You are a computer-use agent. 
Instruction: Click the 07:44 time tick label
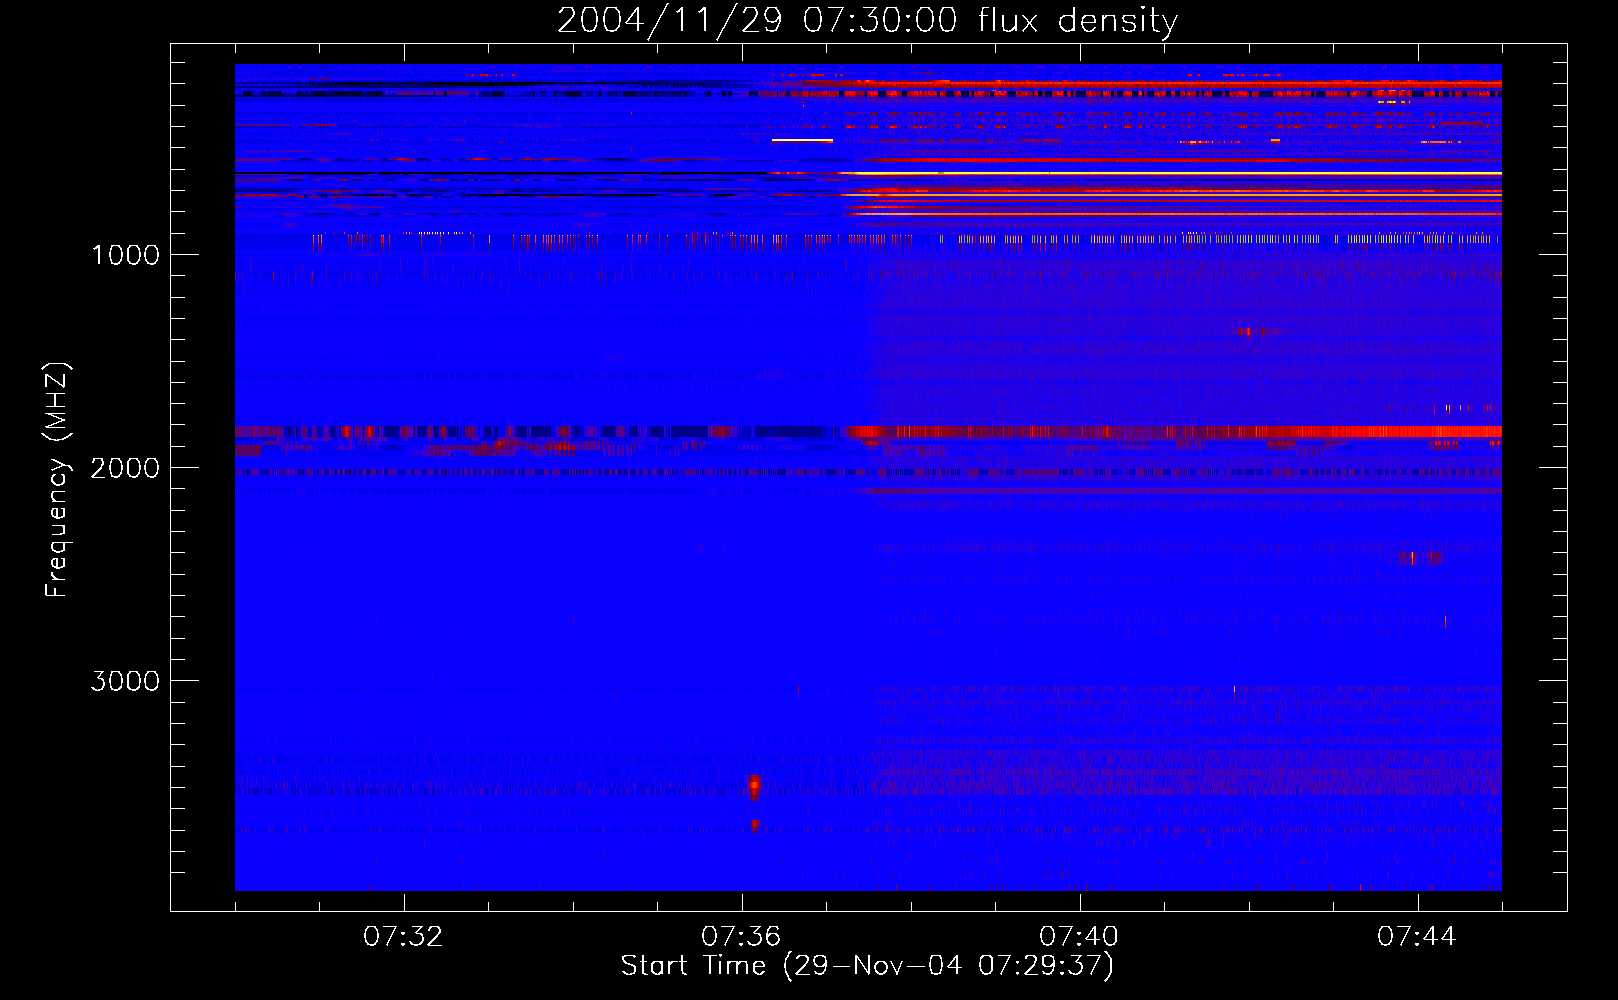point(1417,937)
